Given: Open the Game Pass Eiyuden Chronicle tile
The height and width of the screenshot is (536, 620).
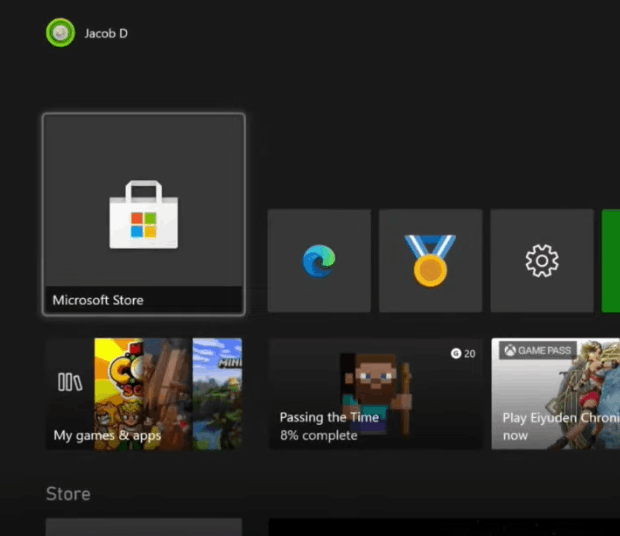Looking at the screenshot, I should [x=556, y=394].
